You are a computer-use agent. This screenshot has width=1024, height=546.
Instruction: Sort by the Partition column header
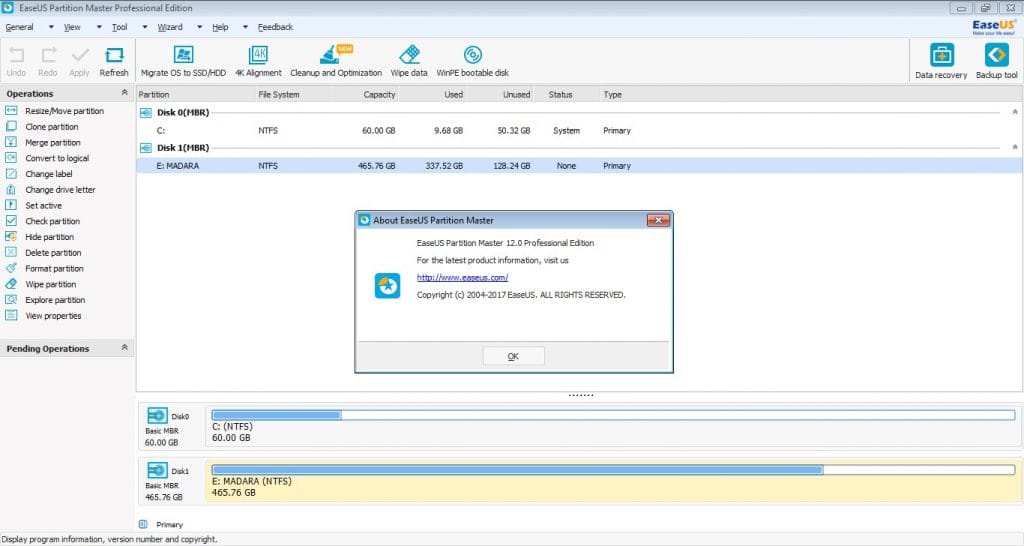154,95
